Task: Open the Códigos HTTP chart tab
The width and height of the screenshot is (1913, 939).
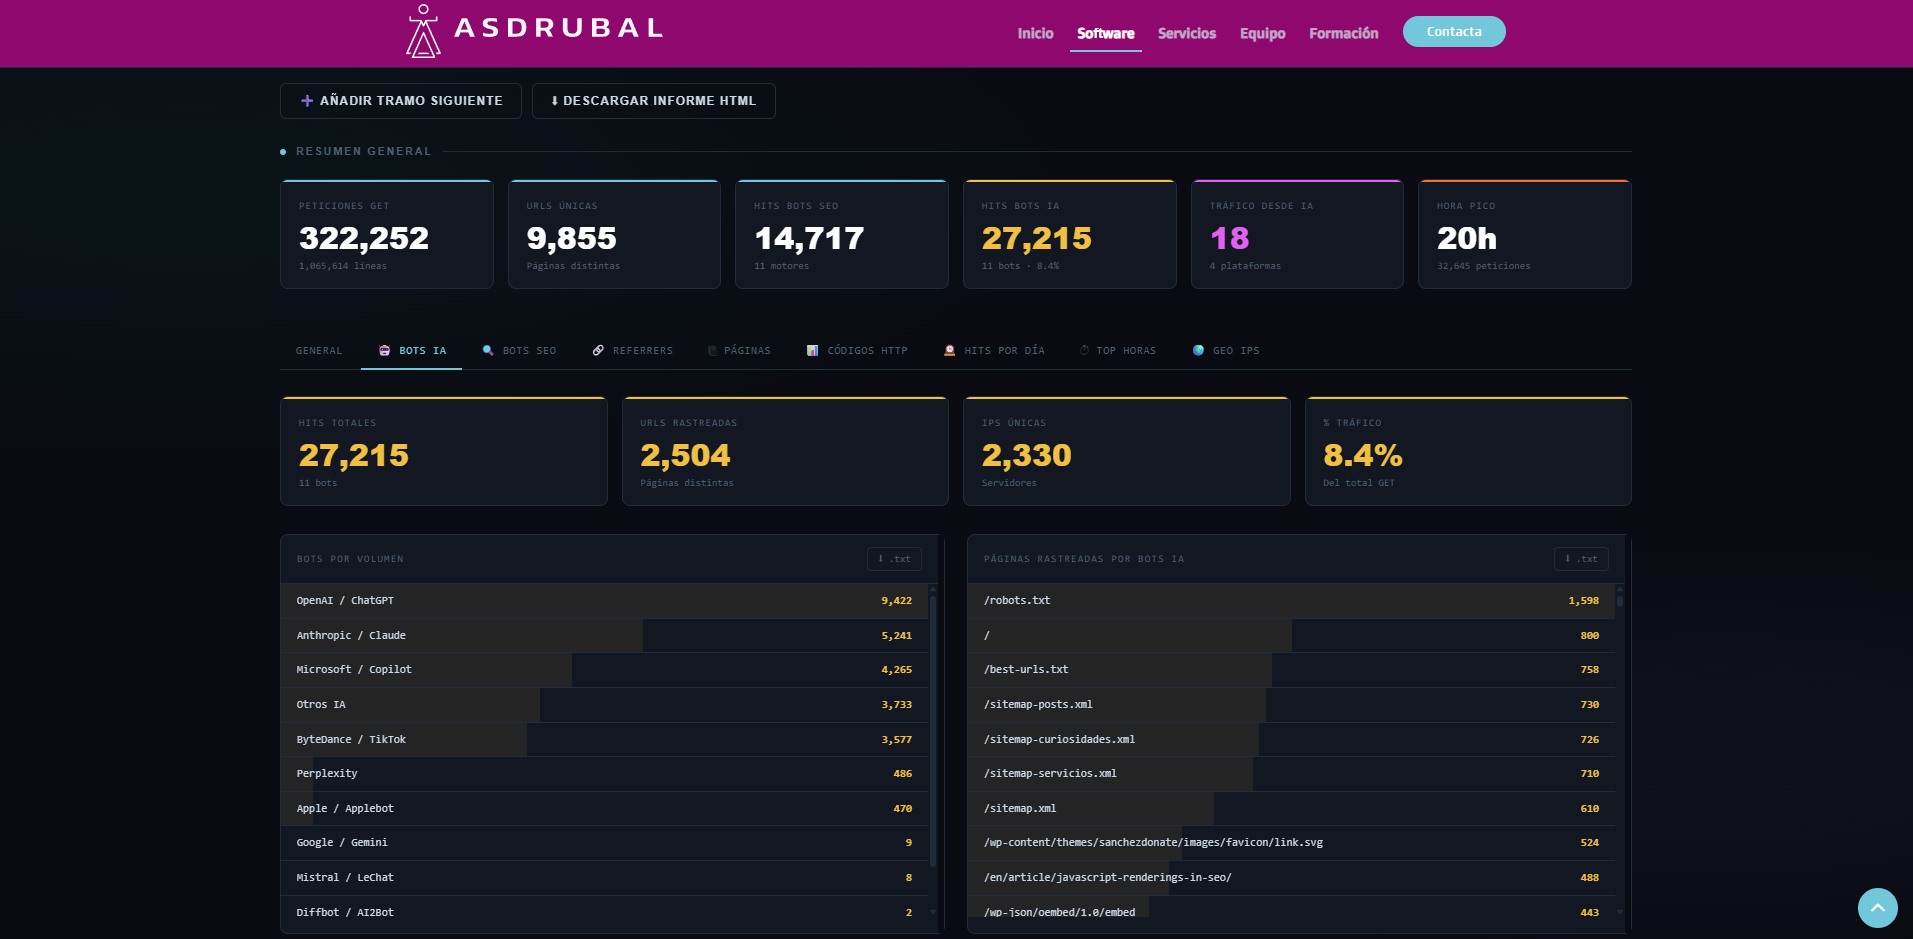Action: pos(857,351)
